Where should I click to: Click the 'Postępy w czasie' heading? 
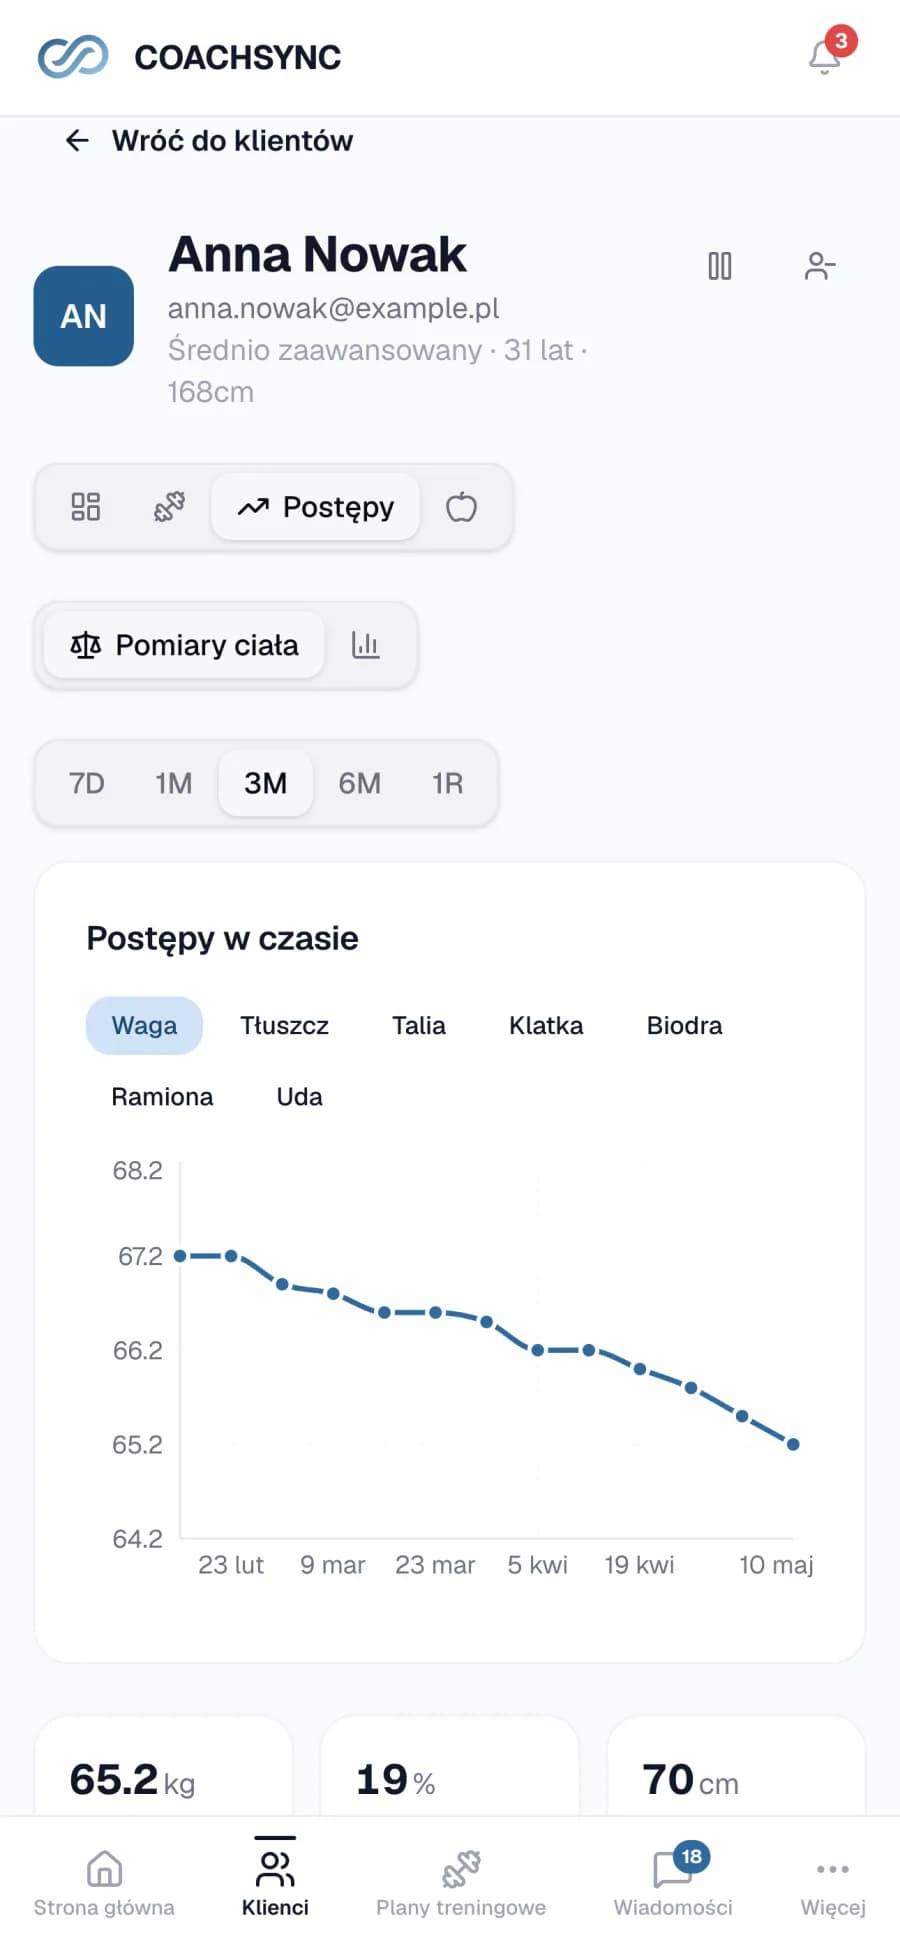(222, 938)
